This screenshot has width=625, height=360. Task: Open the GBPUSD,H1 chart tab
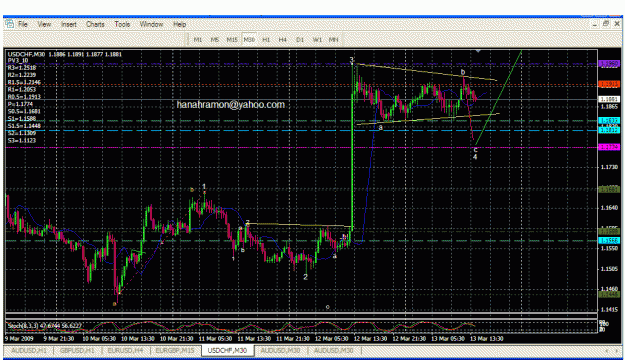(77, 350)
